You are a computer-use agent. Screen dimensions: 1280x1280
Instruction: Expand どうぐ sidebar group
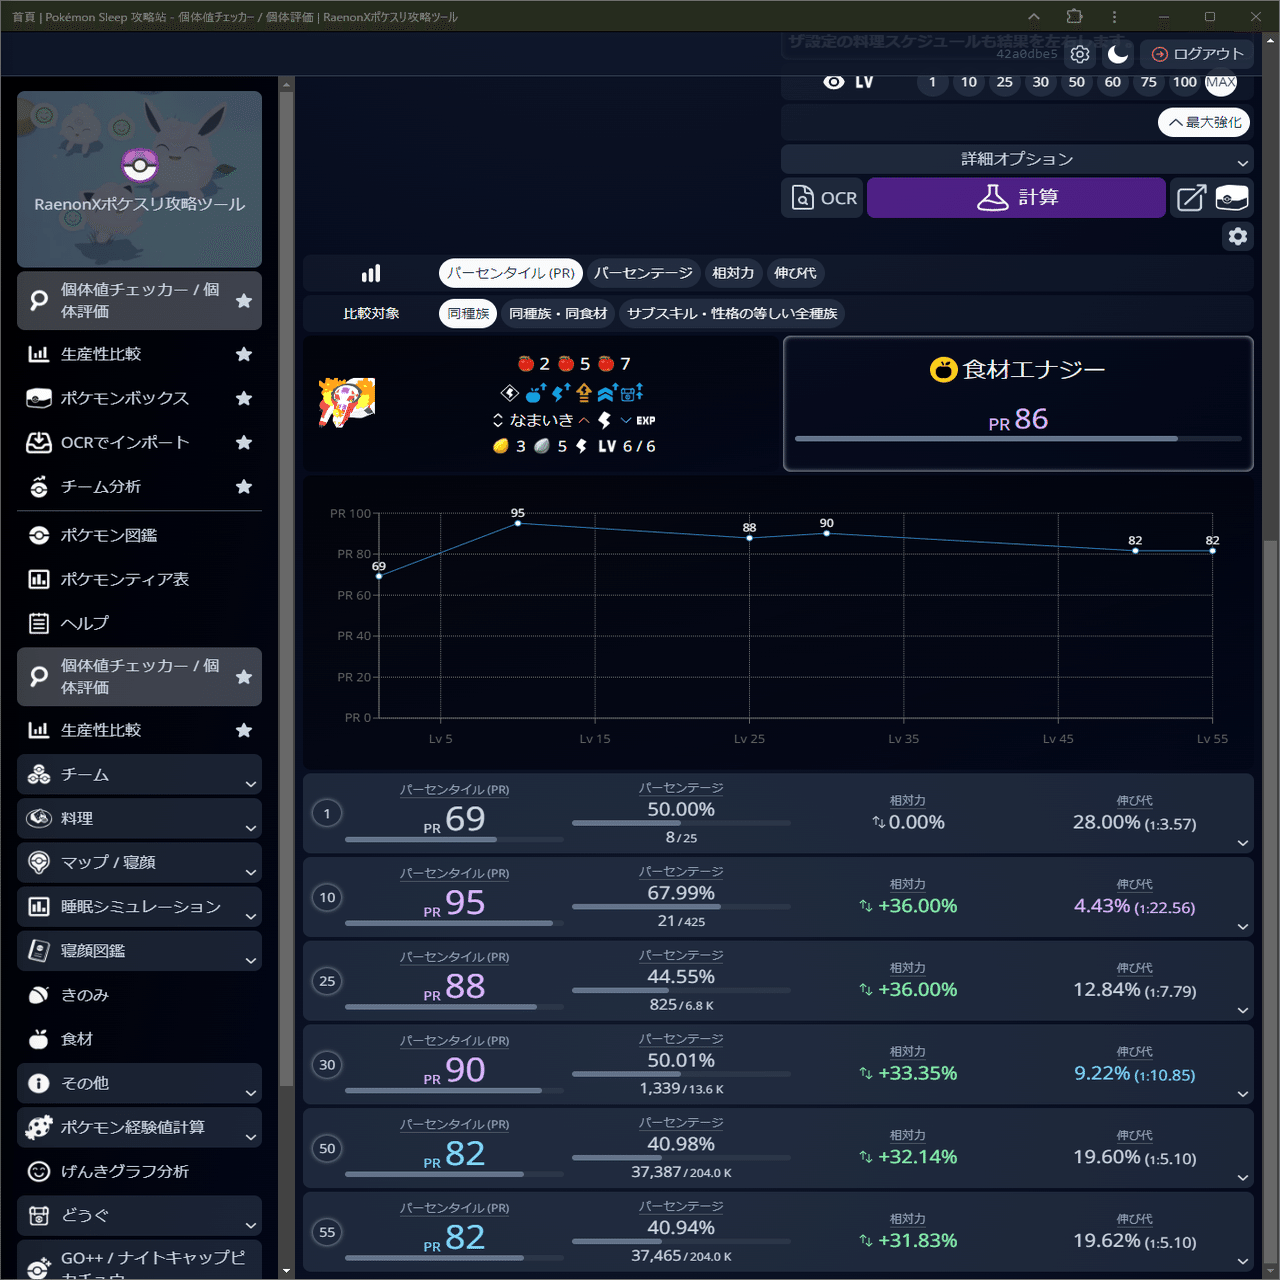(139, 1215)
